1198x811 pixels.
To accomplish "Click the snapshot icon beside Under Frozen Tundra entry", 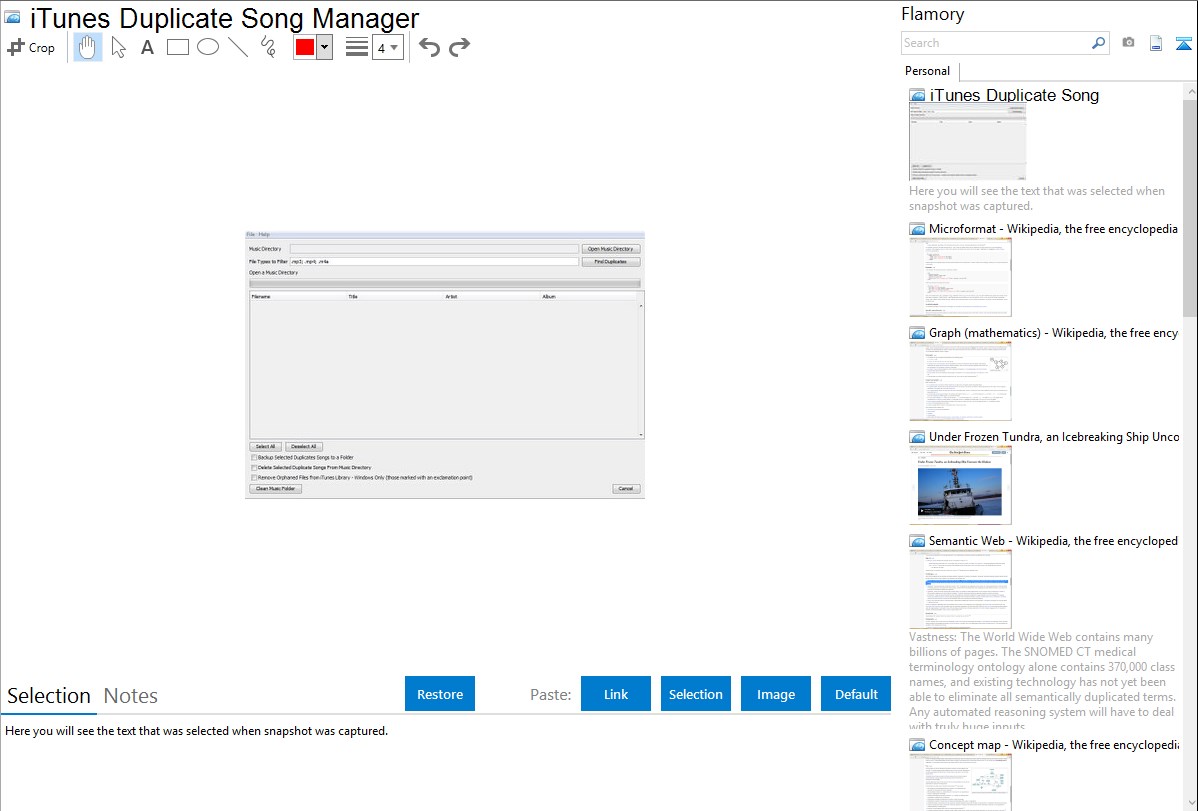I will (917, 437).
